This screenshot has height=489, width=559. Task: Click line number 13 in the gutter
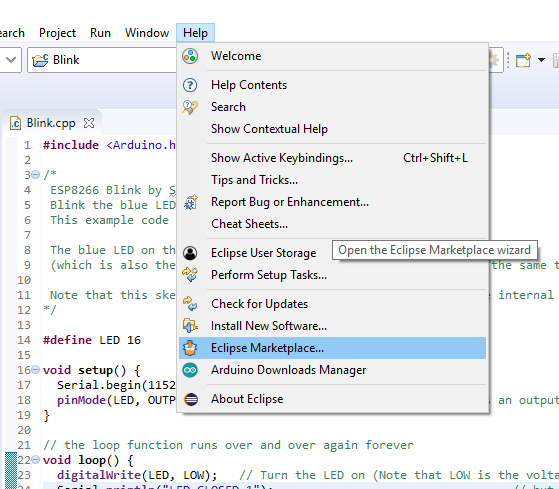coord(24,325)
